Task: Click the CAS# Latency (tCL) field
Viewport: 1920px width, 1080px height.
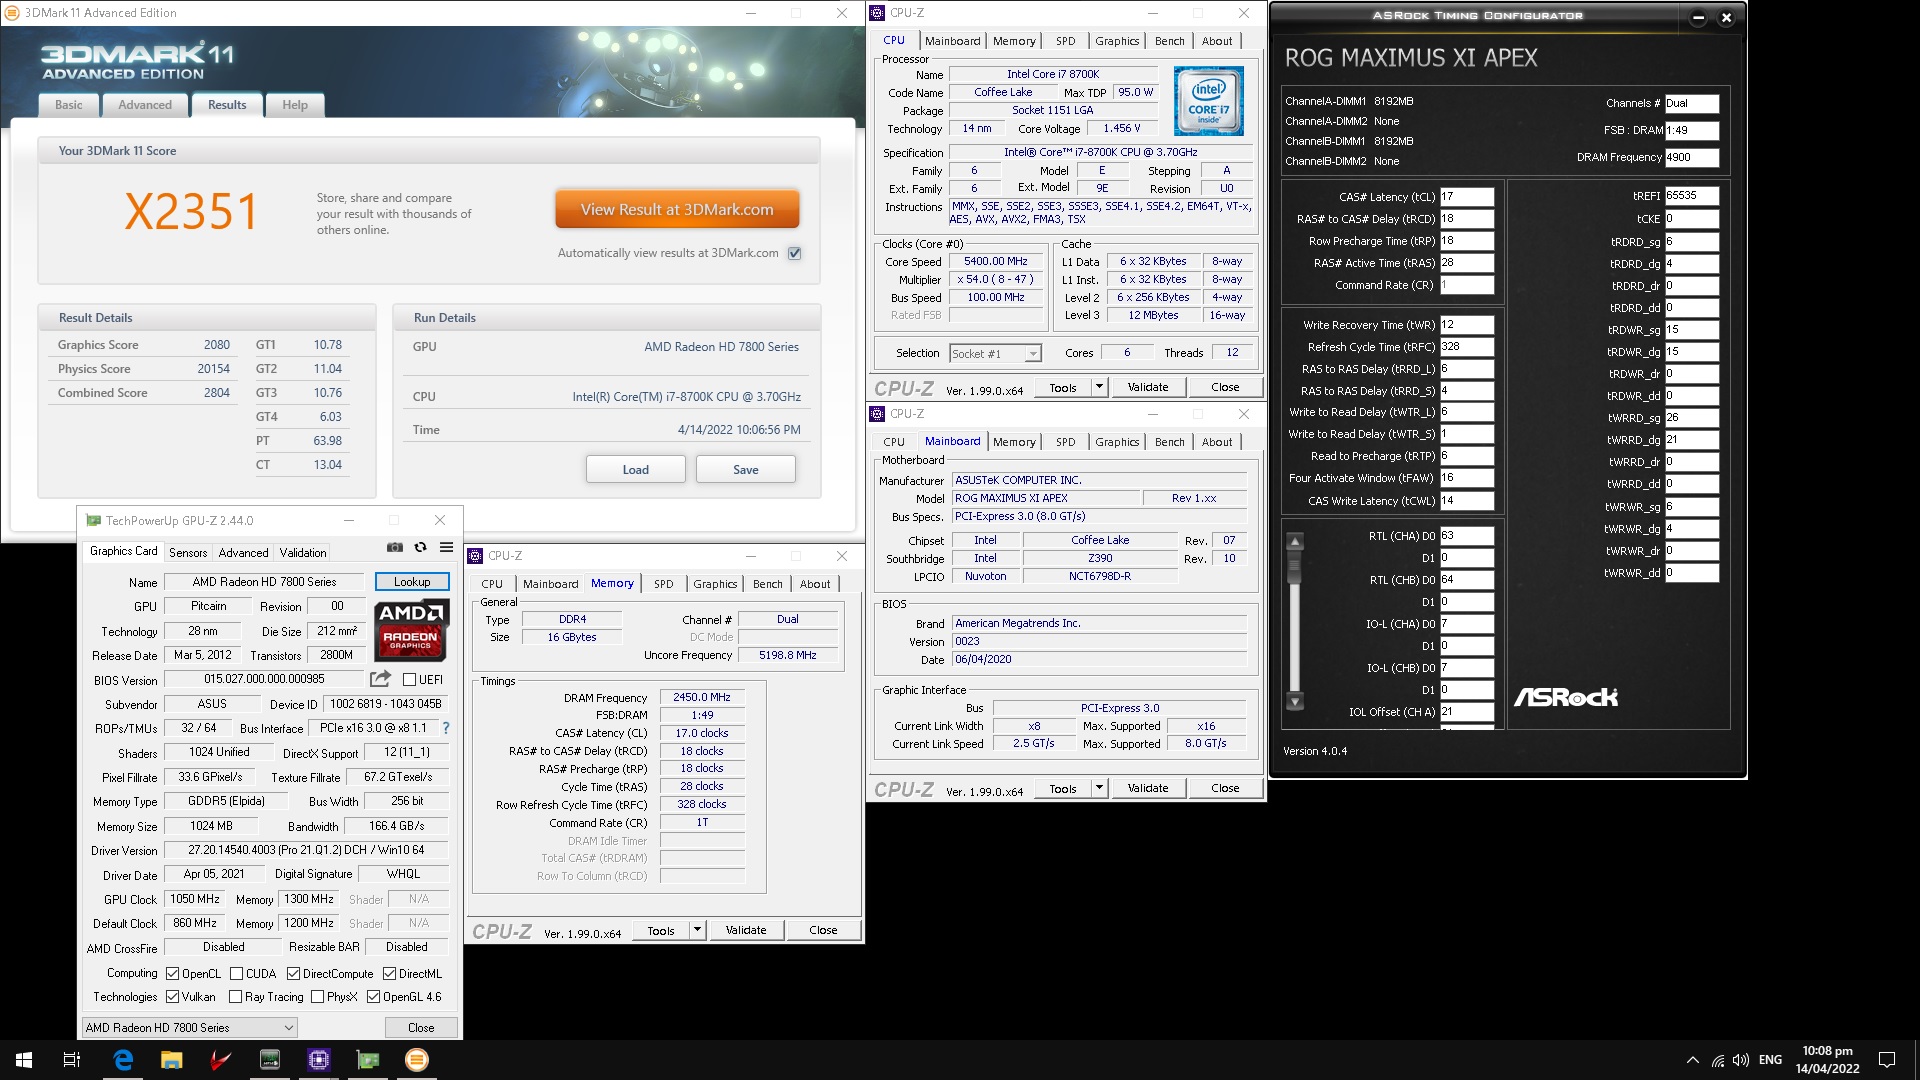Action: click(x=1467, y=197)
